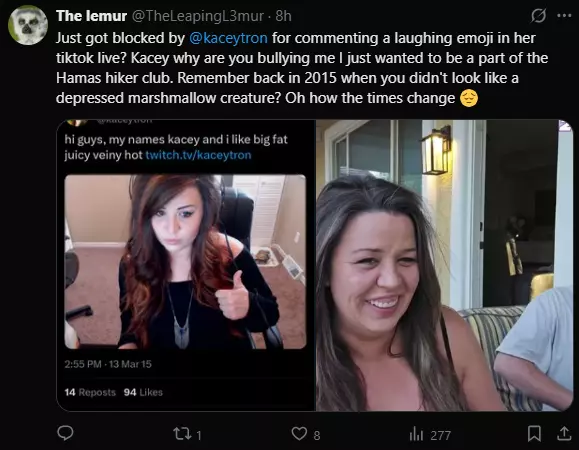Viewport: 579px width, 450px height.
Task: View post analytics bar chart icon
Action: (x=416, y=434)
